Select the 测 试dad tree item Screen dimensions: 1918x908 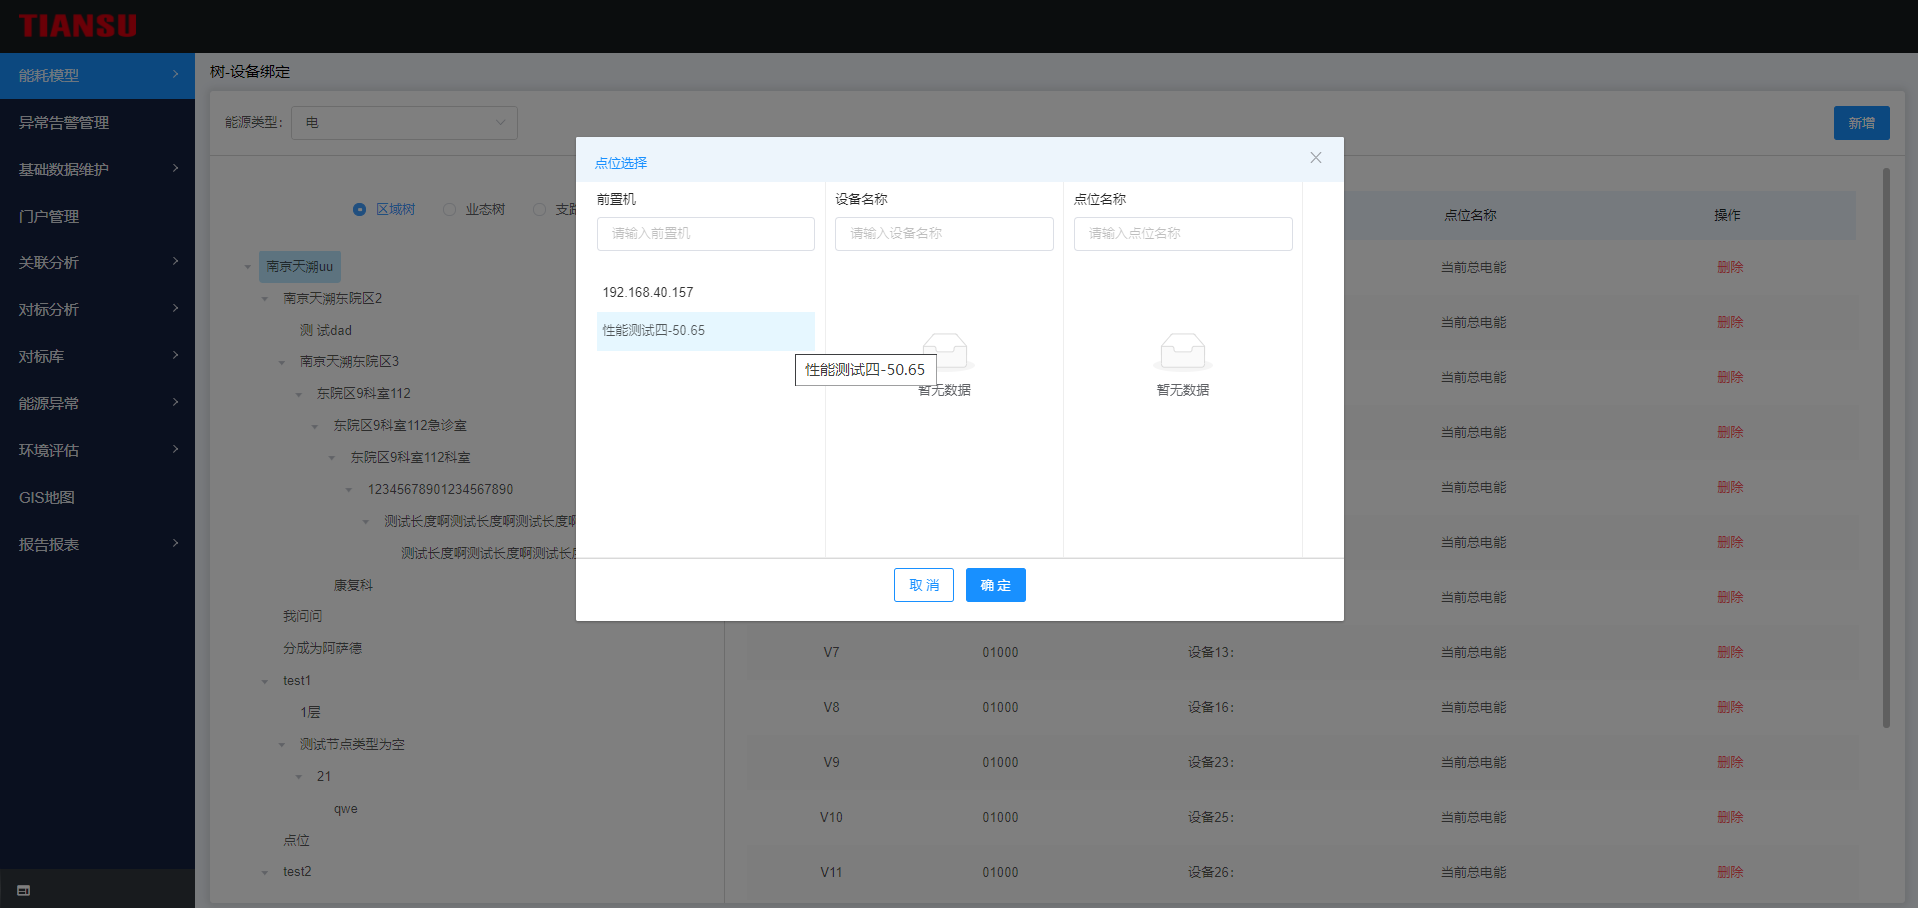tap(326, 330)
